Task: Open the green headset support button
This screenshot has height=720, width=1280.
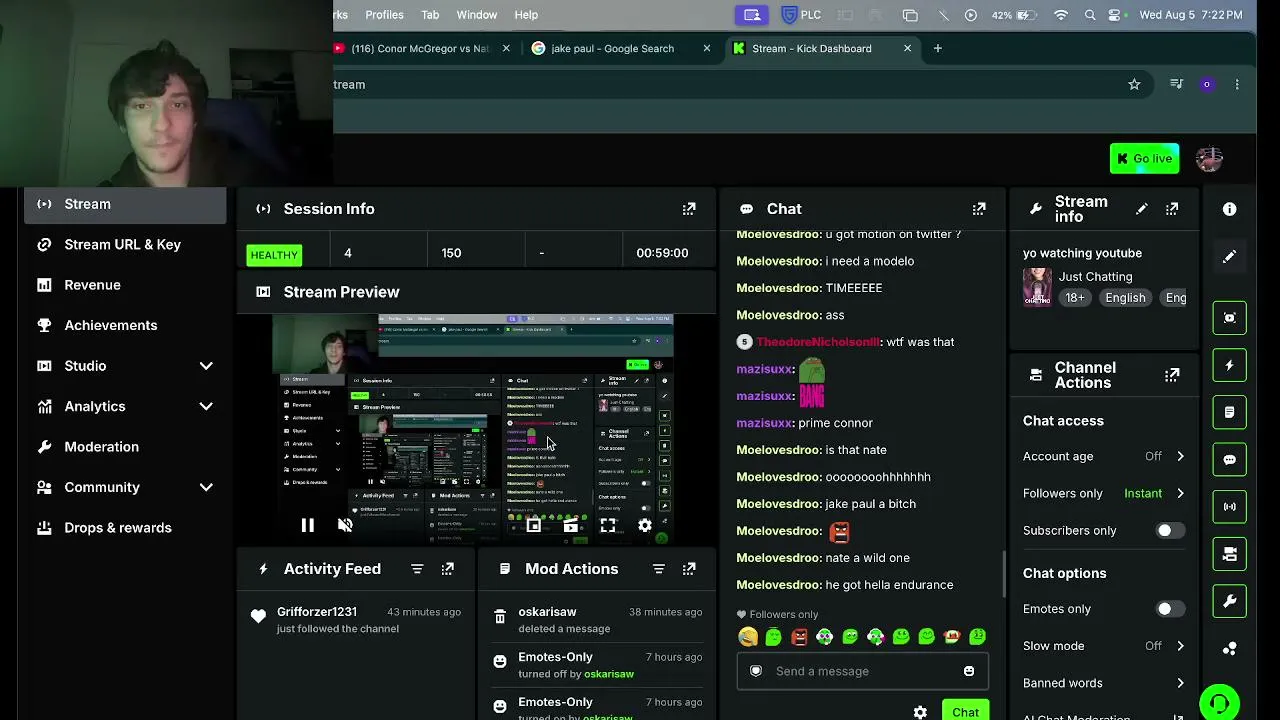Action: [1219, 703]
